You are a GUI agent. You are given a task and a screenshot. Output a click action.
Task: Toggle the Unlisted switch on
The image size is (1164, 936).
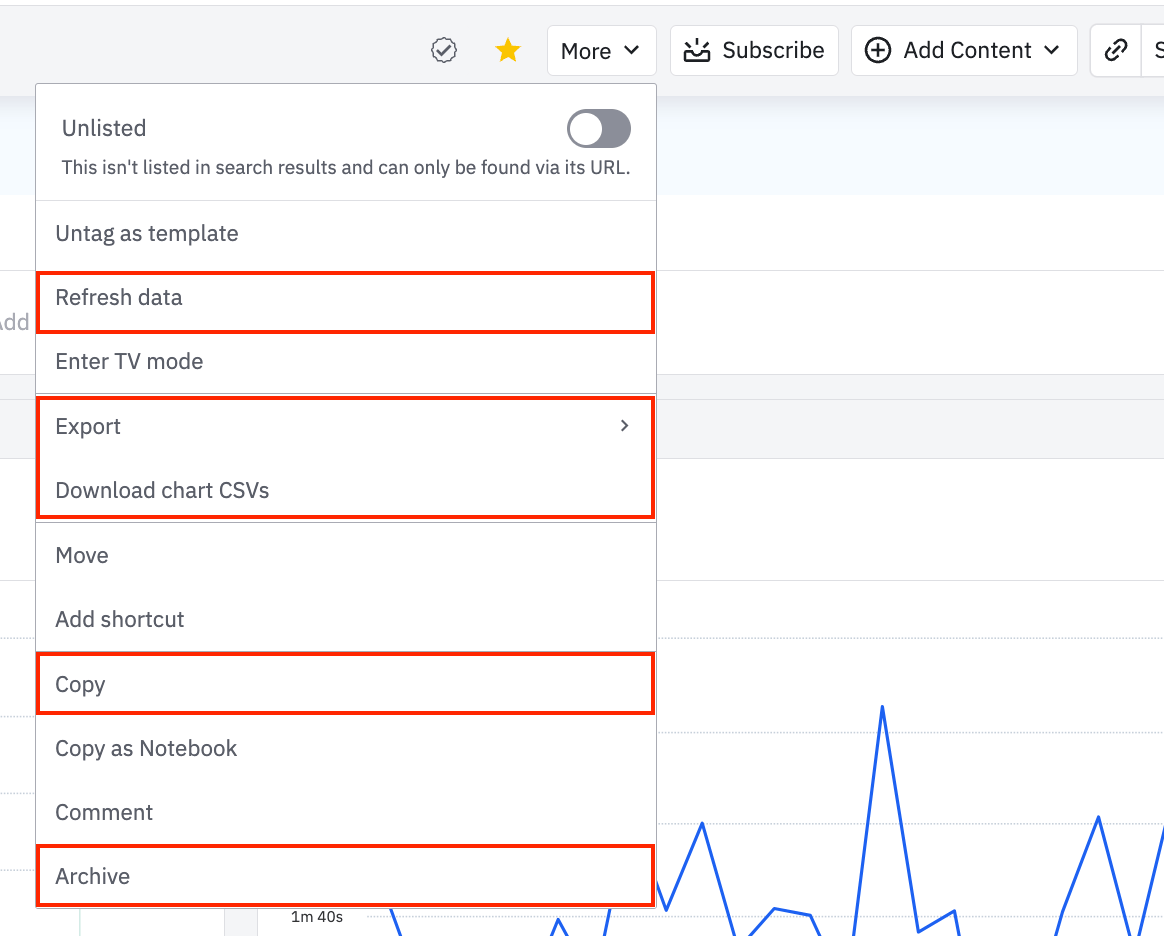pyautogui.click(x=598, y=129)
